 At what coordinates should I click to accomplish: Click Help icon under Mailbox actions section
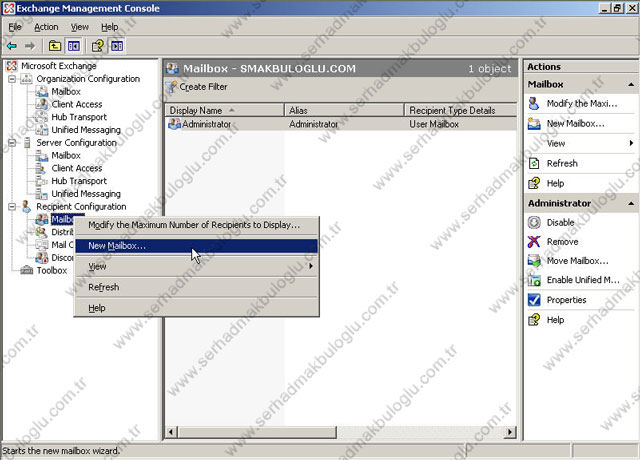(534, 183)
